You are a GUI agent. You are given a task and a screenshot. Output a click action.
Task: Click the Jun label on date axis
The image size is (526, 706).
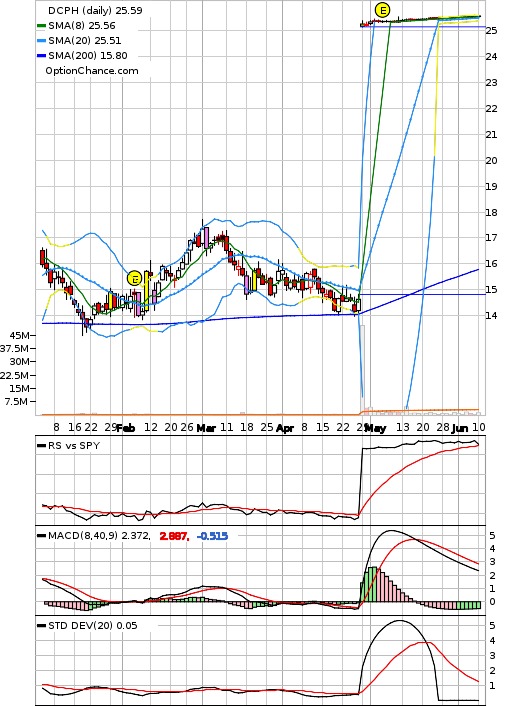[459, 428]
